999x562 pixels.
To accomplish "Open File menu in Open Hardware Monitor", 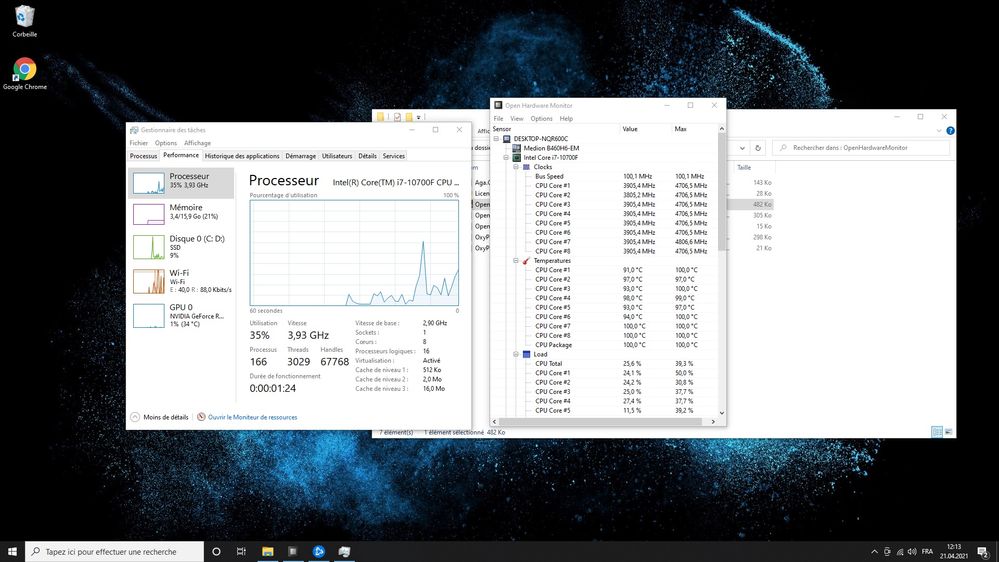I will click(498, 119).
